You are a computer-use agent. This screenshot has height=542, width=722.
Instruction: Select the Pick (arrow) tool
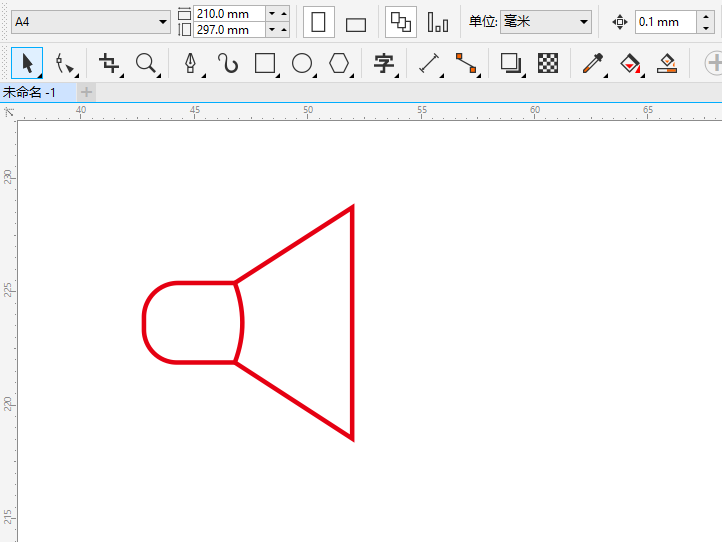click(27, 63)
